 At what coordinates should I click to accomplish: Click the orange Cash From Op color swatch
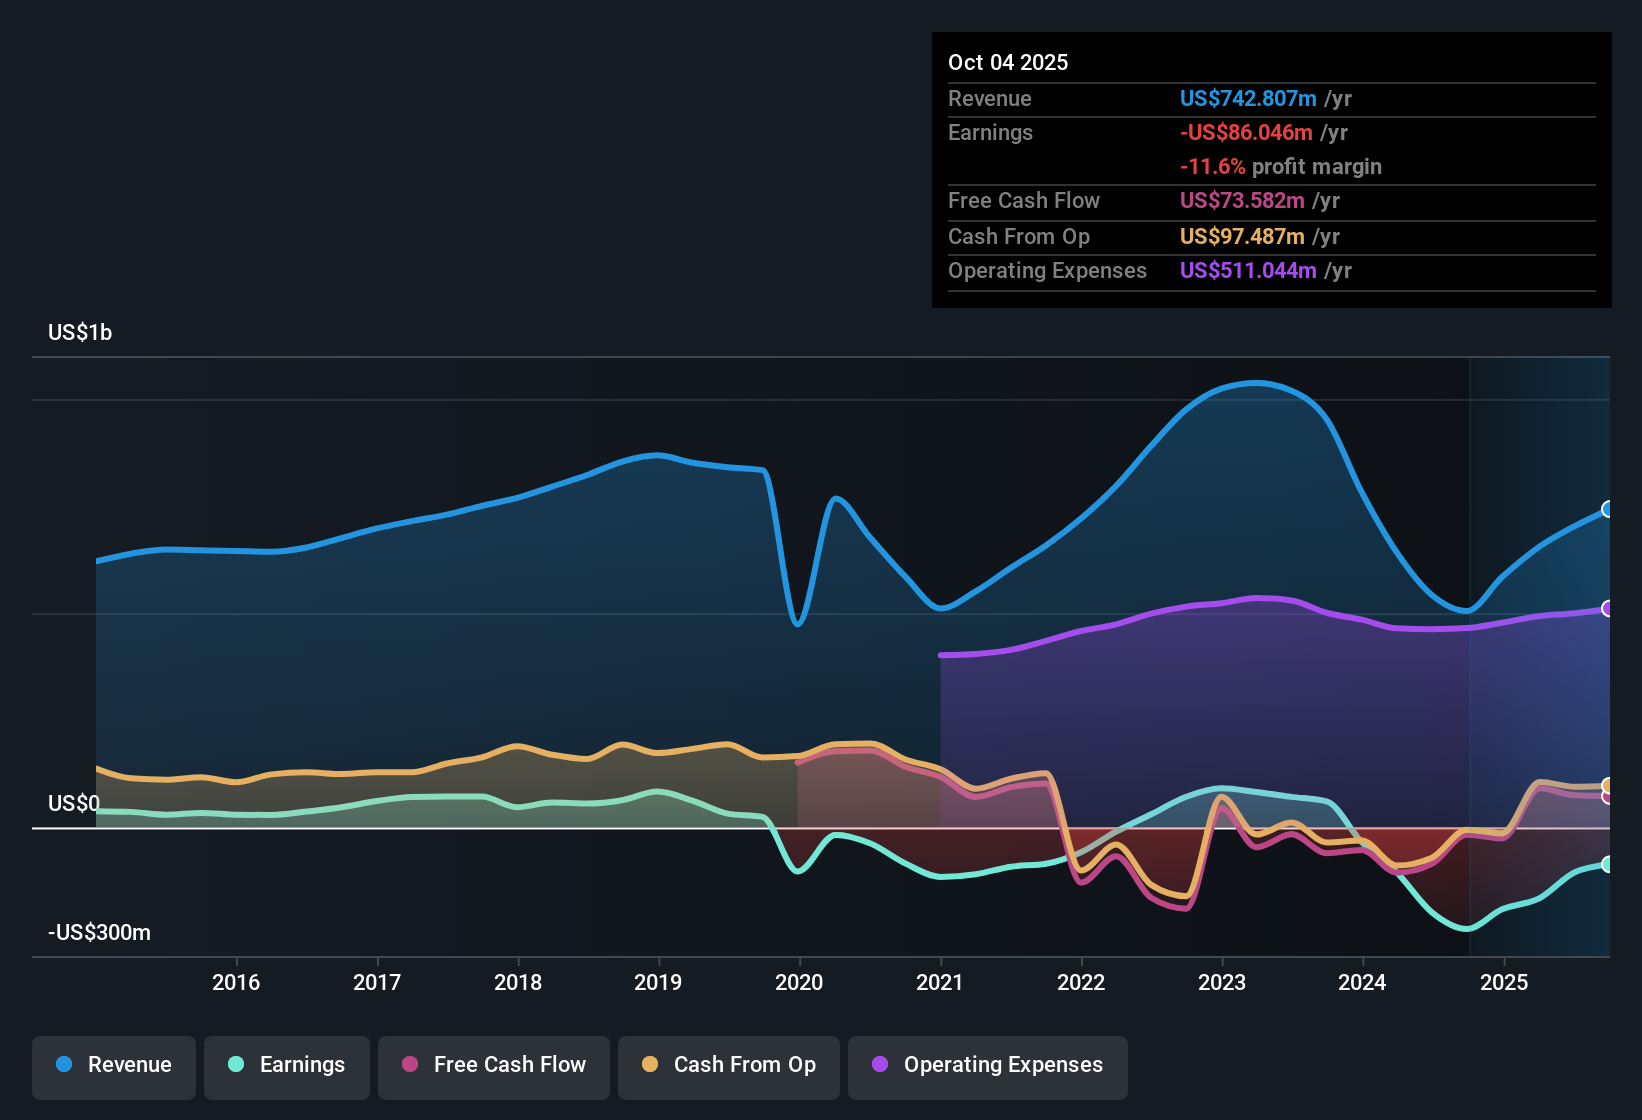(x=649, y=1065)
